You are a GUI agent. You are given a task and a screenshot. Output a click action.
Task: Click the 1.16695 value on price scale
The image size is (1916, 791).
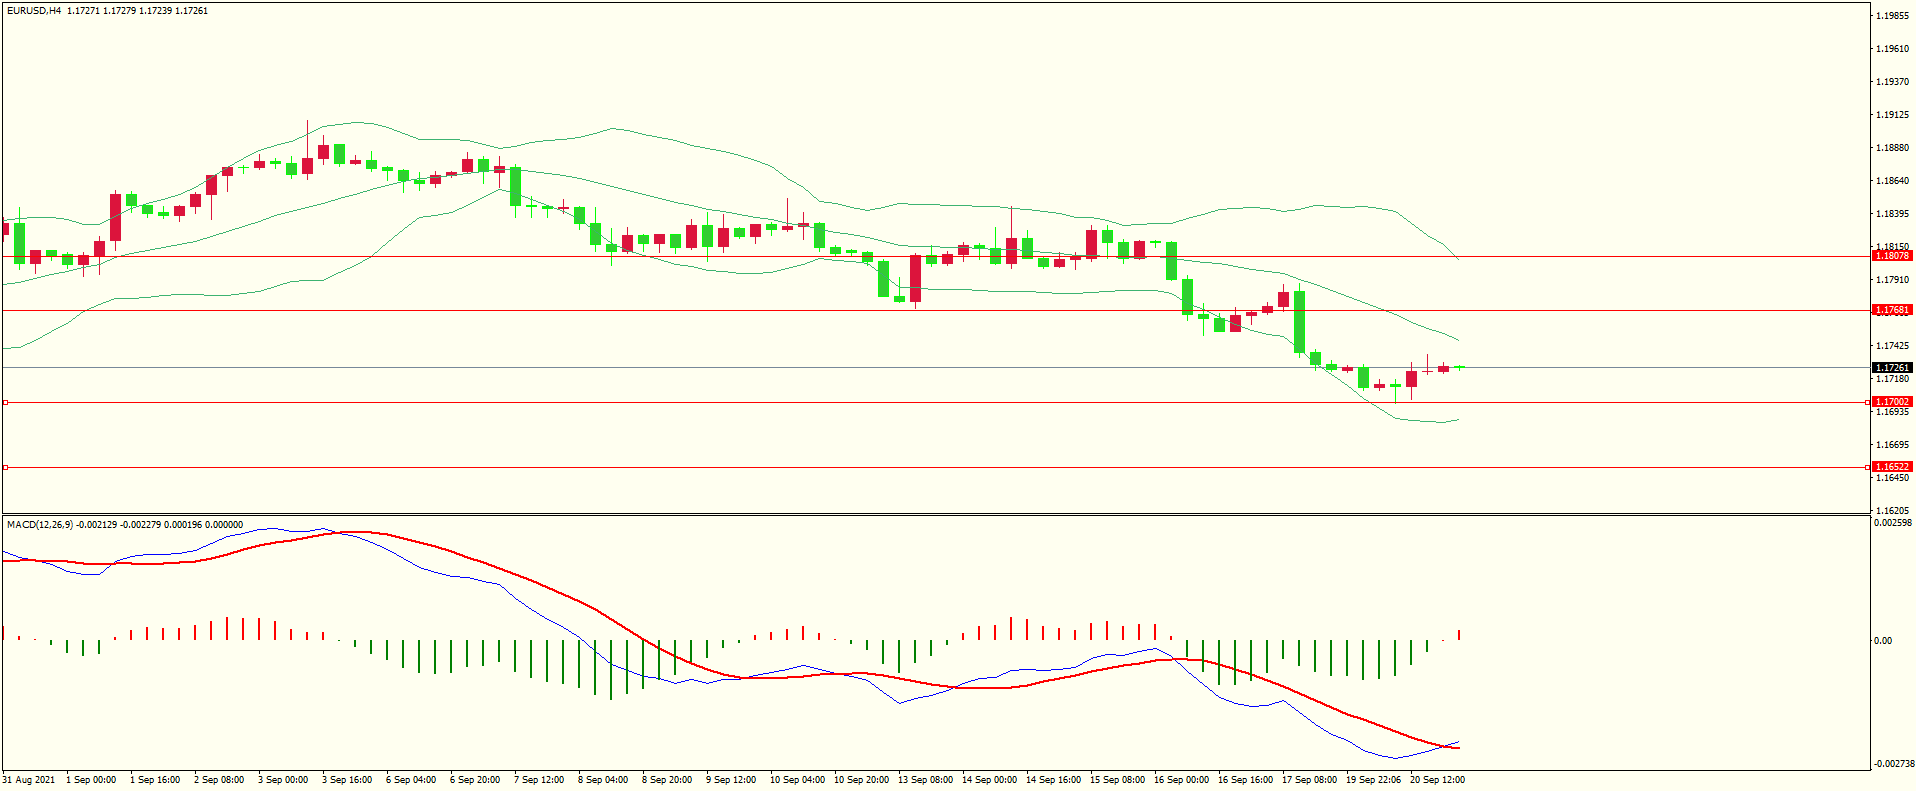[1893, 445]
